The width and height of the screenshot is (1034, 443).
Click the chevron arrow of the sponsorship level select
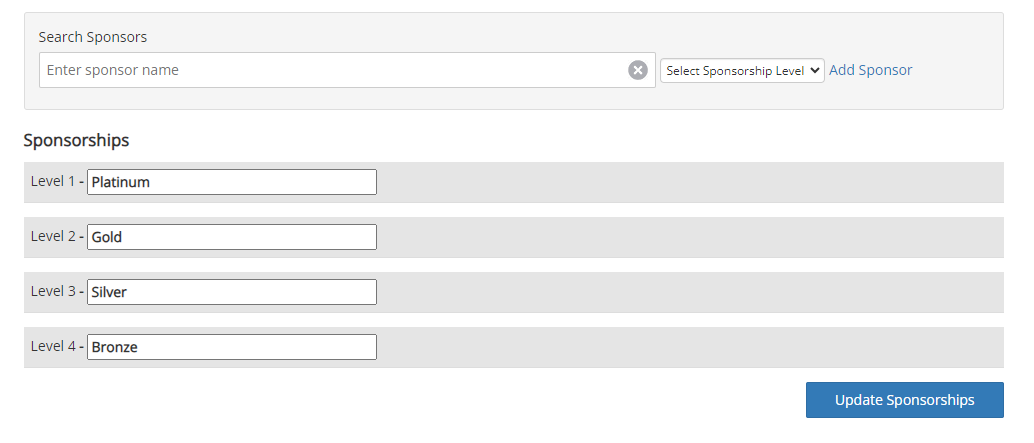[x=814, y=71]
